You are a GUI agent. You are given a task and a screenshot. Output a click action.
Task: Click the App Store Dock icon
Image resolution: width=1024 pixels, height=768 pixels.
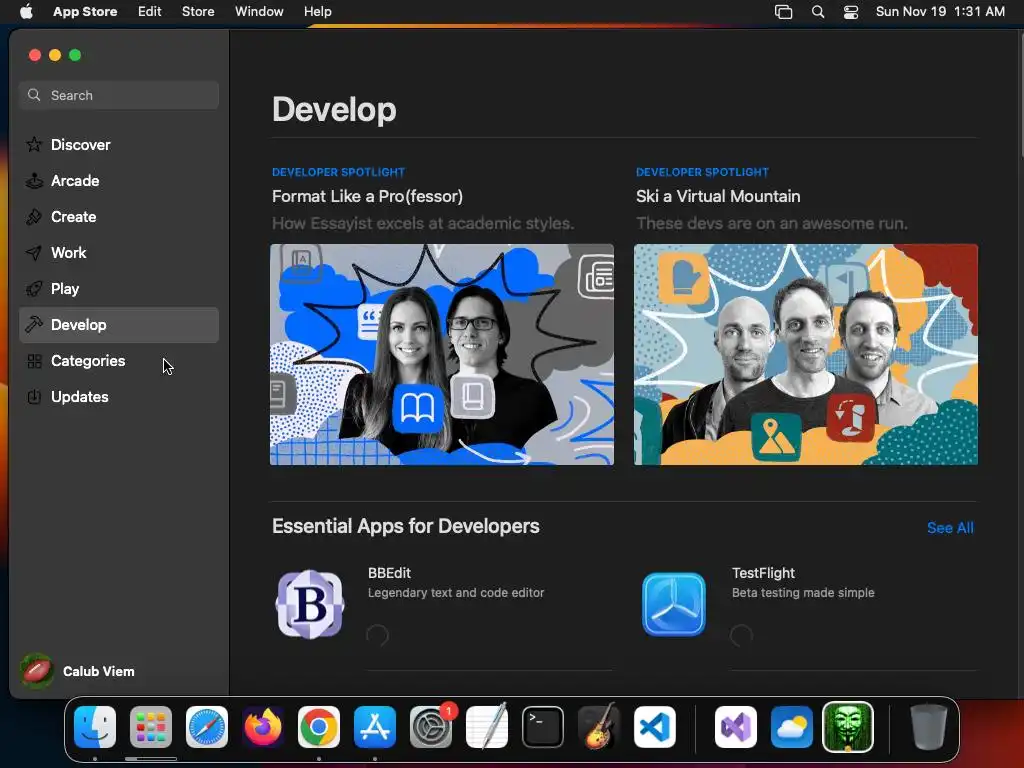(x=375, y=727)
